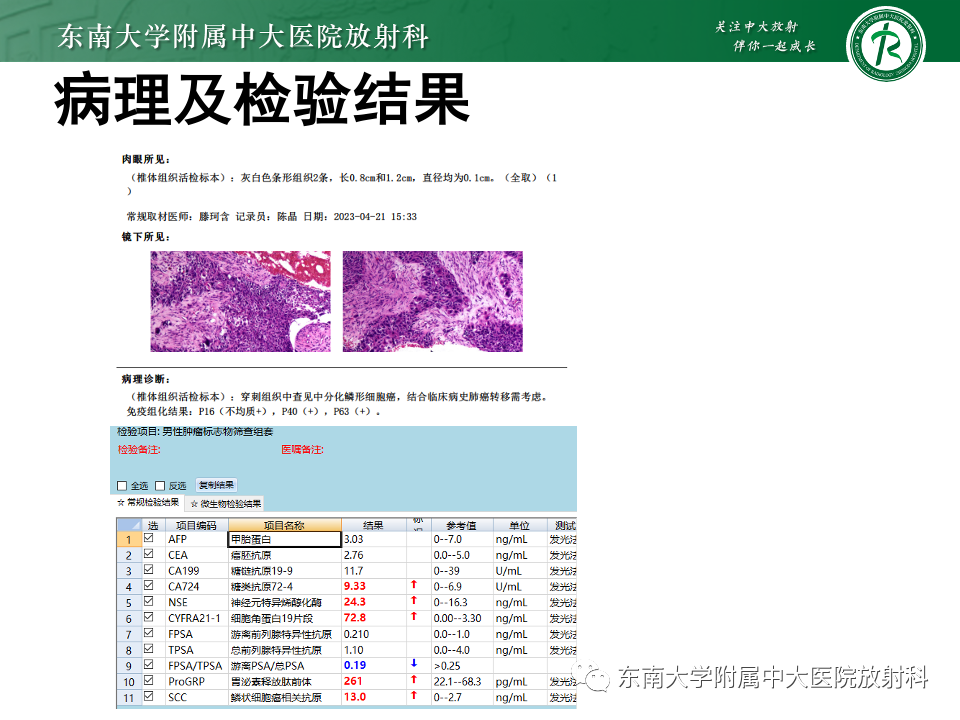Viewport: 960px width, 720px height.
Task: Select the 胃泌素释放肽前体 cell
Action: [285, 682]
